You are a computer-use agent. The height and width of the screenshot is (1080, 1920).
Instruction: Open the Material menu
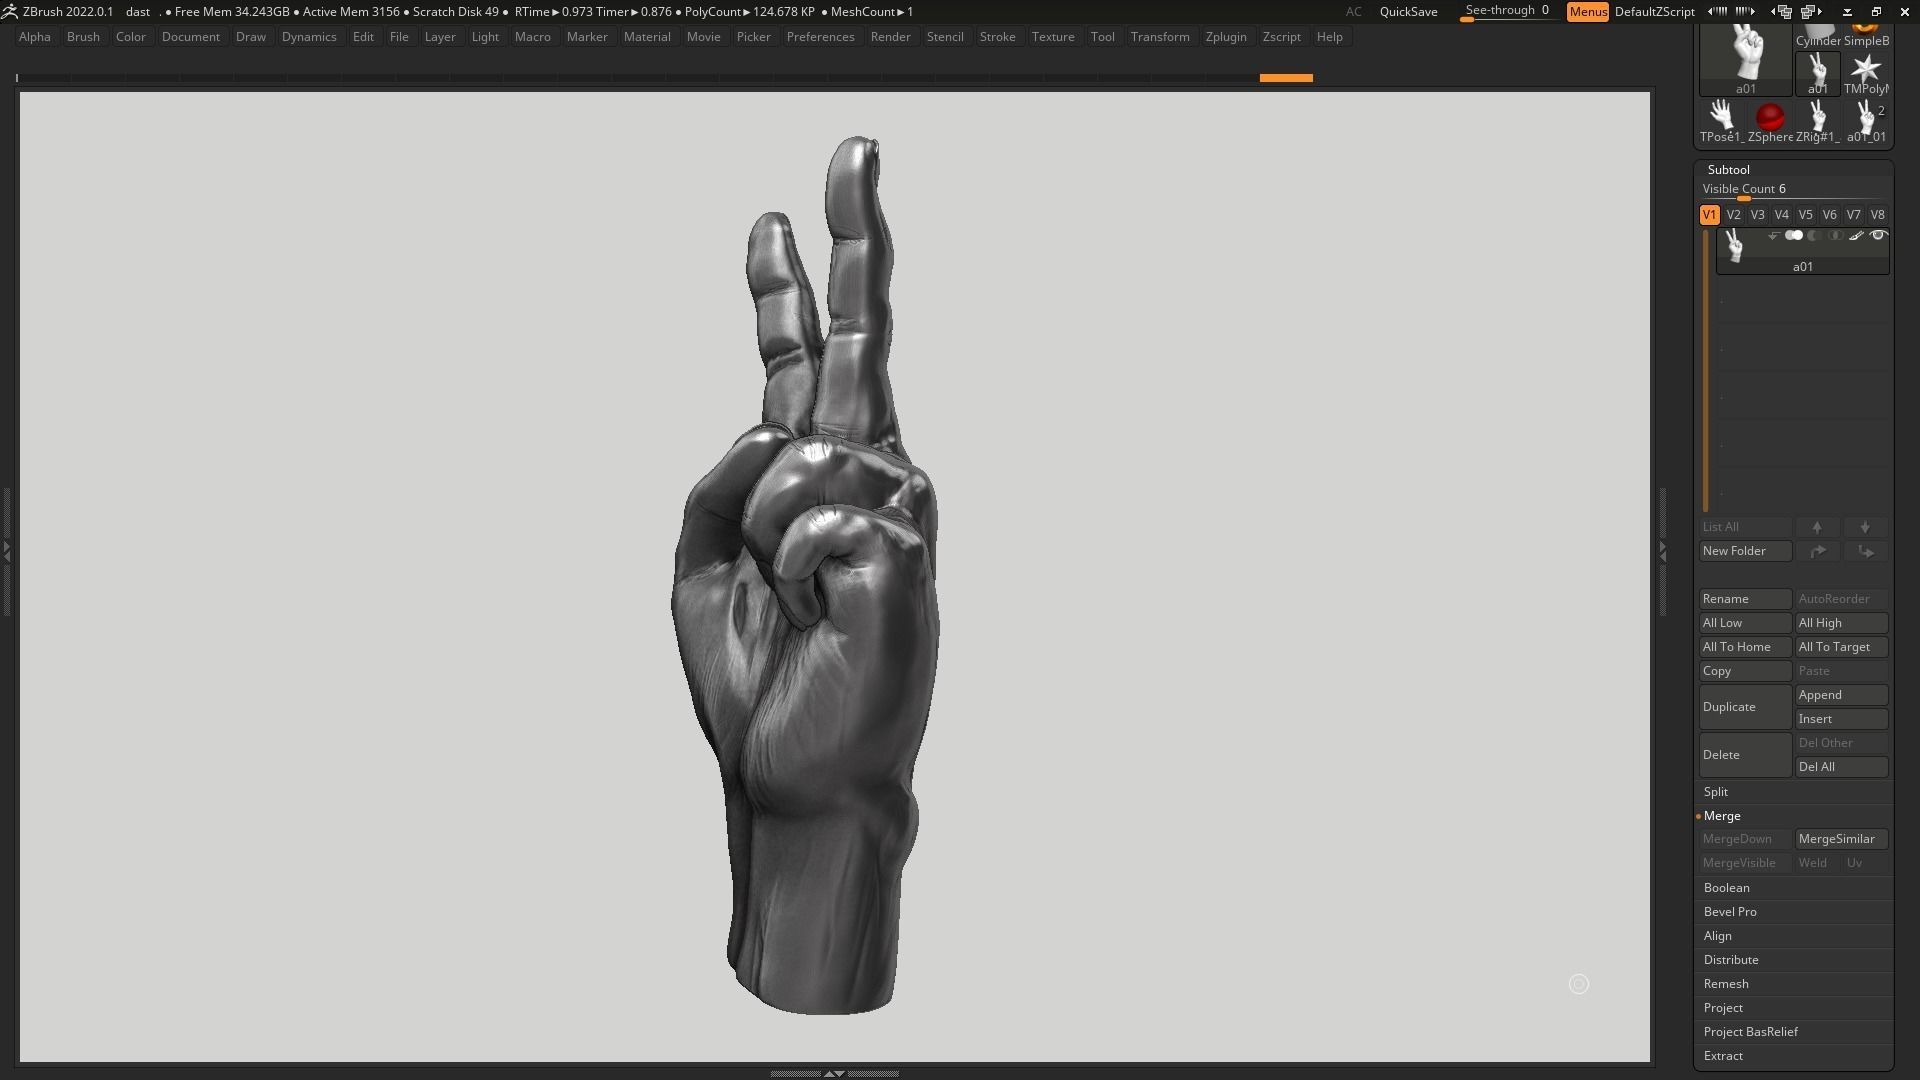(647, 37)
